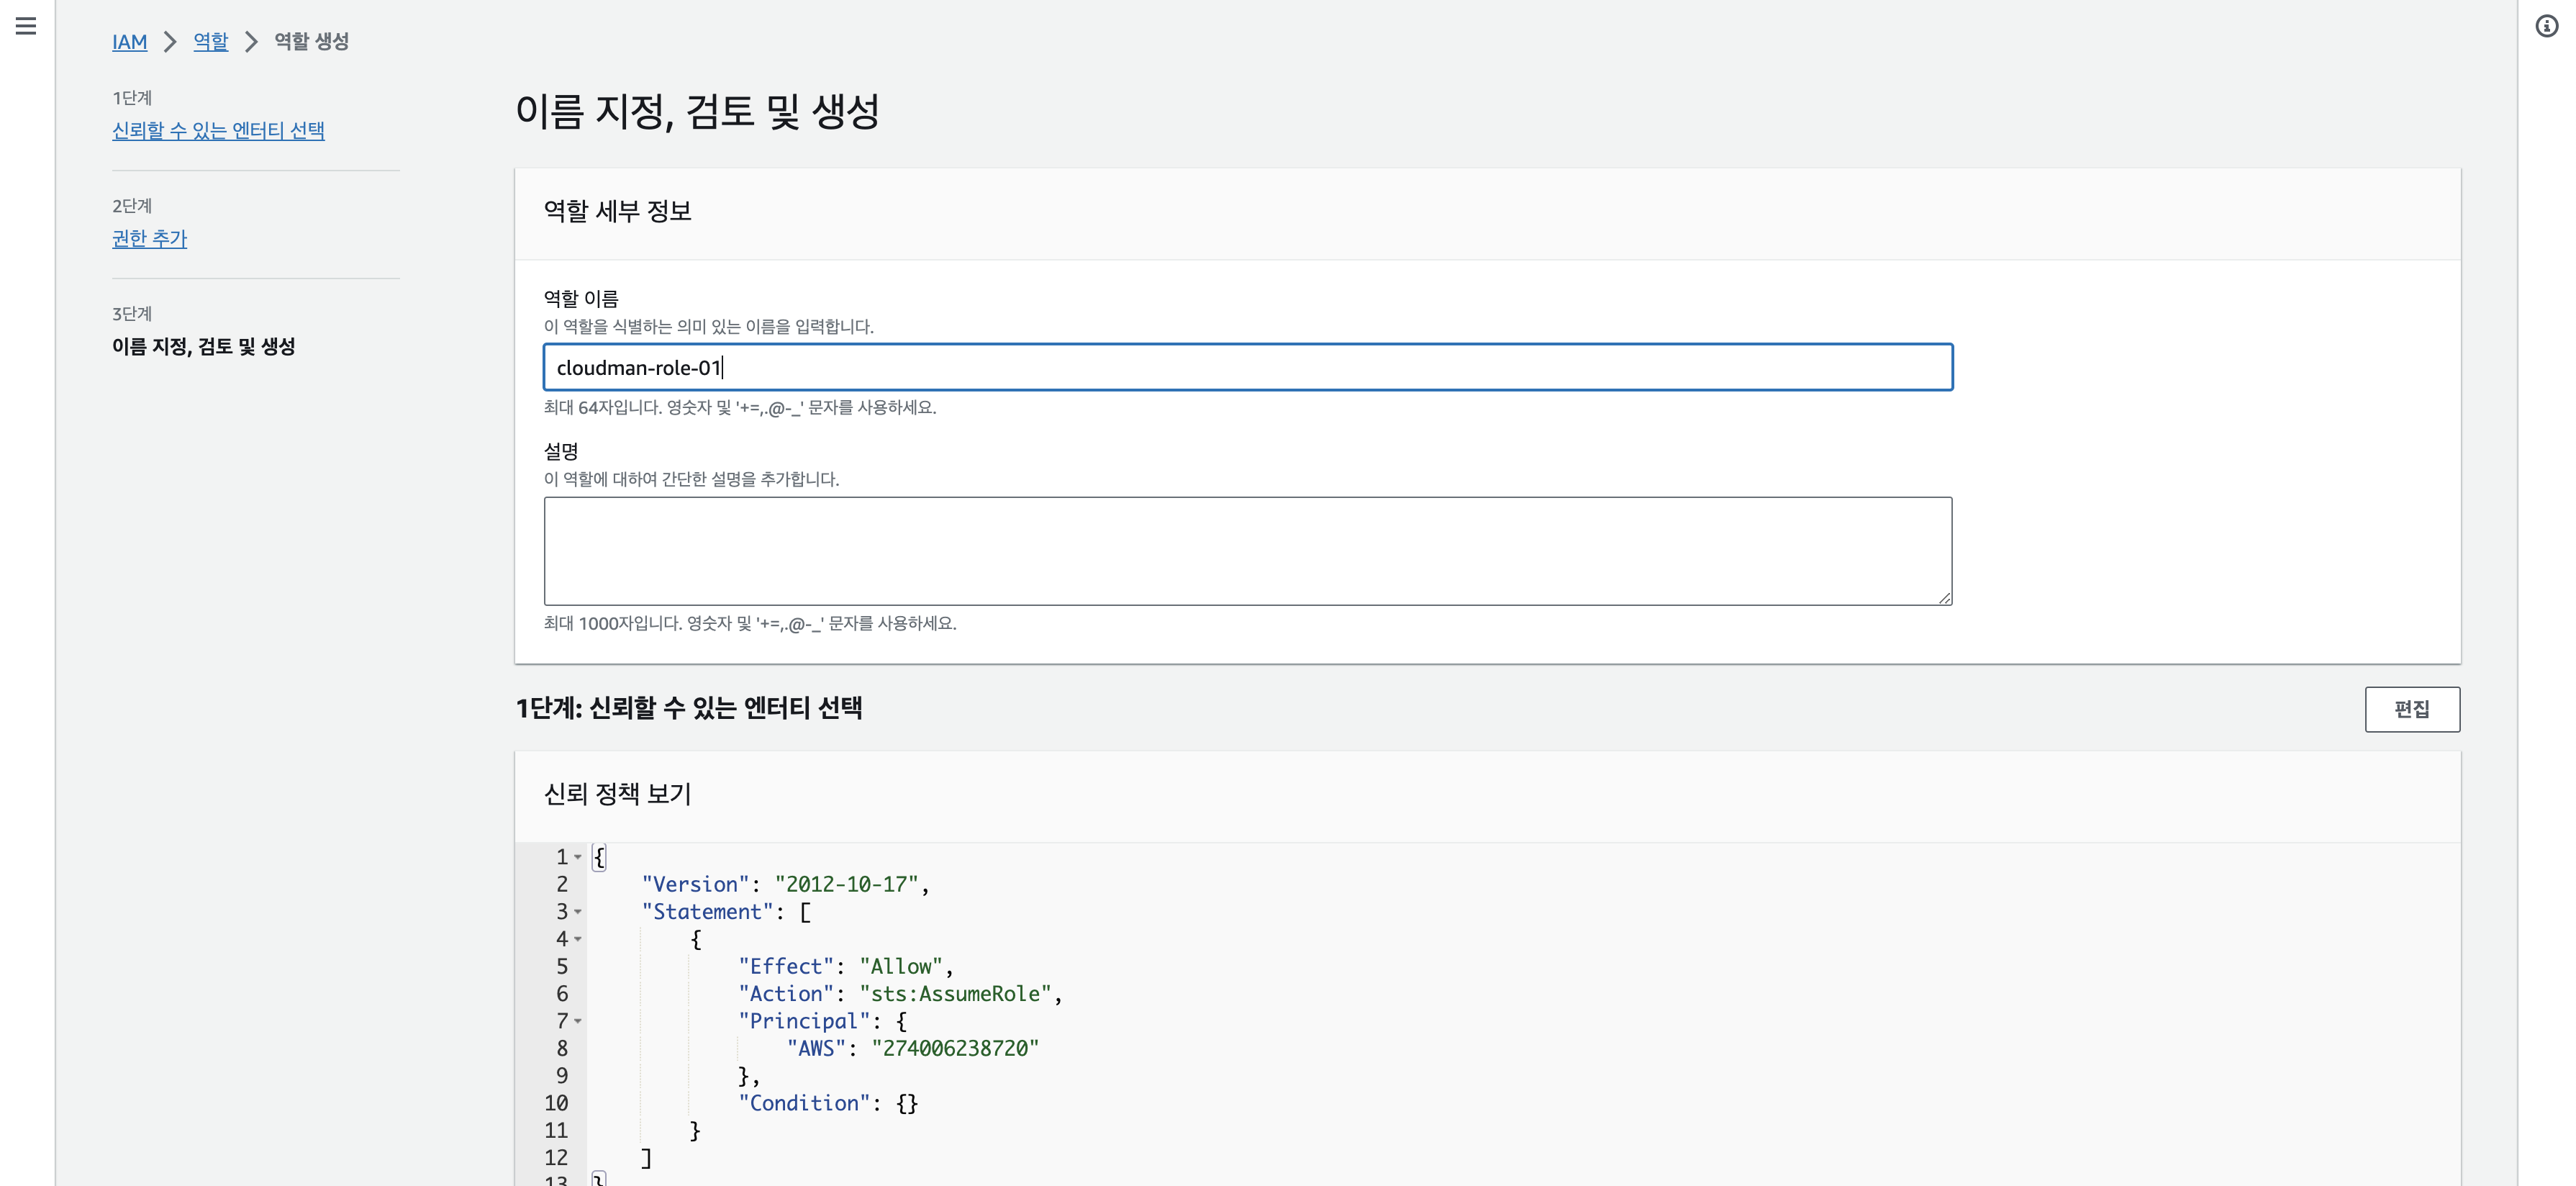The height and width of the screenshot is (1186, 2576).
Task: Collapse code fold arrow at line 1
Action: (x=578, y=857)
